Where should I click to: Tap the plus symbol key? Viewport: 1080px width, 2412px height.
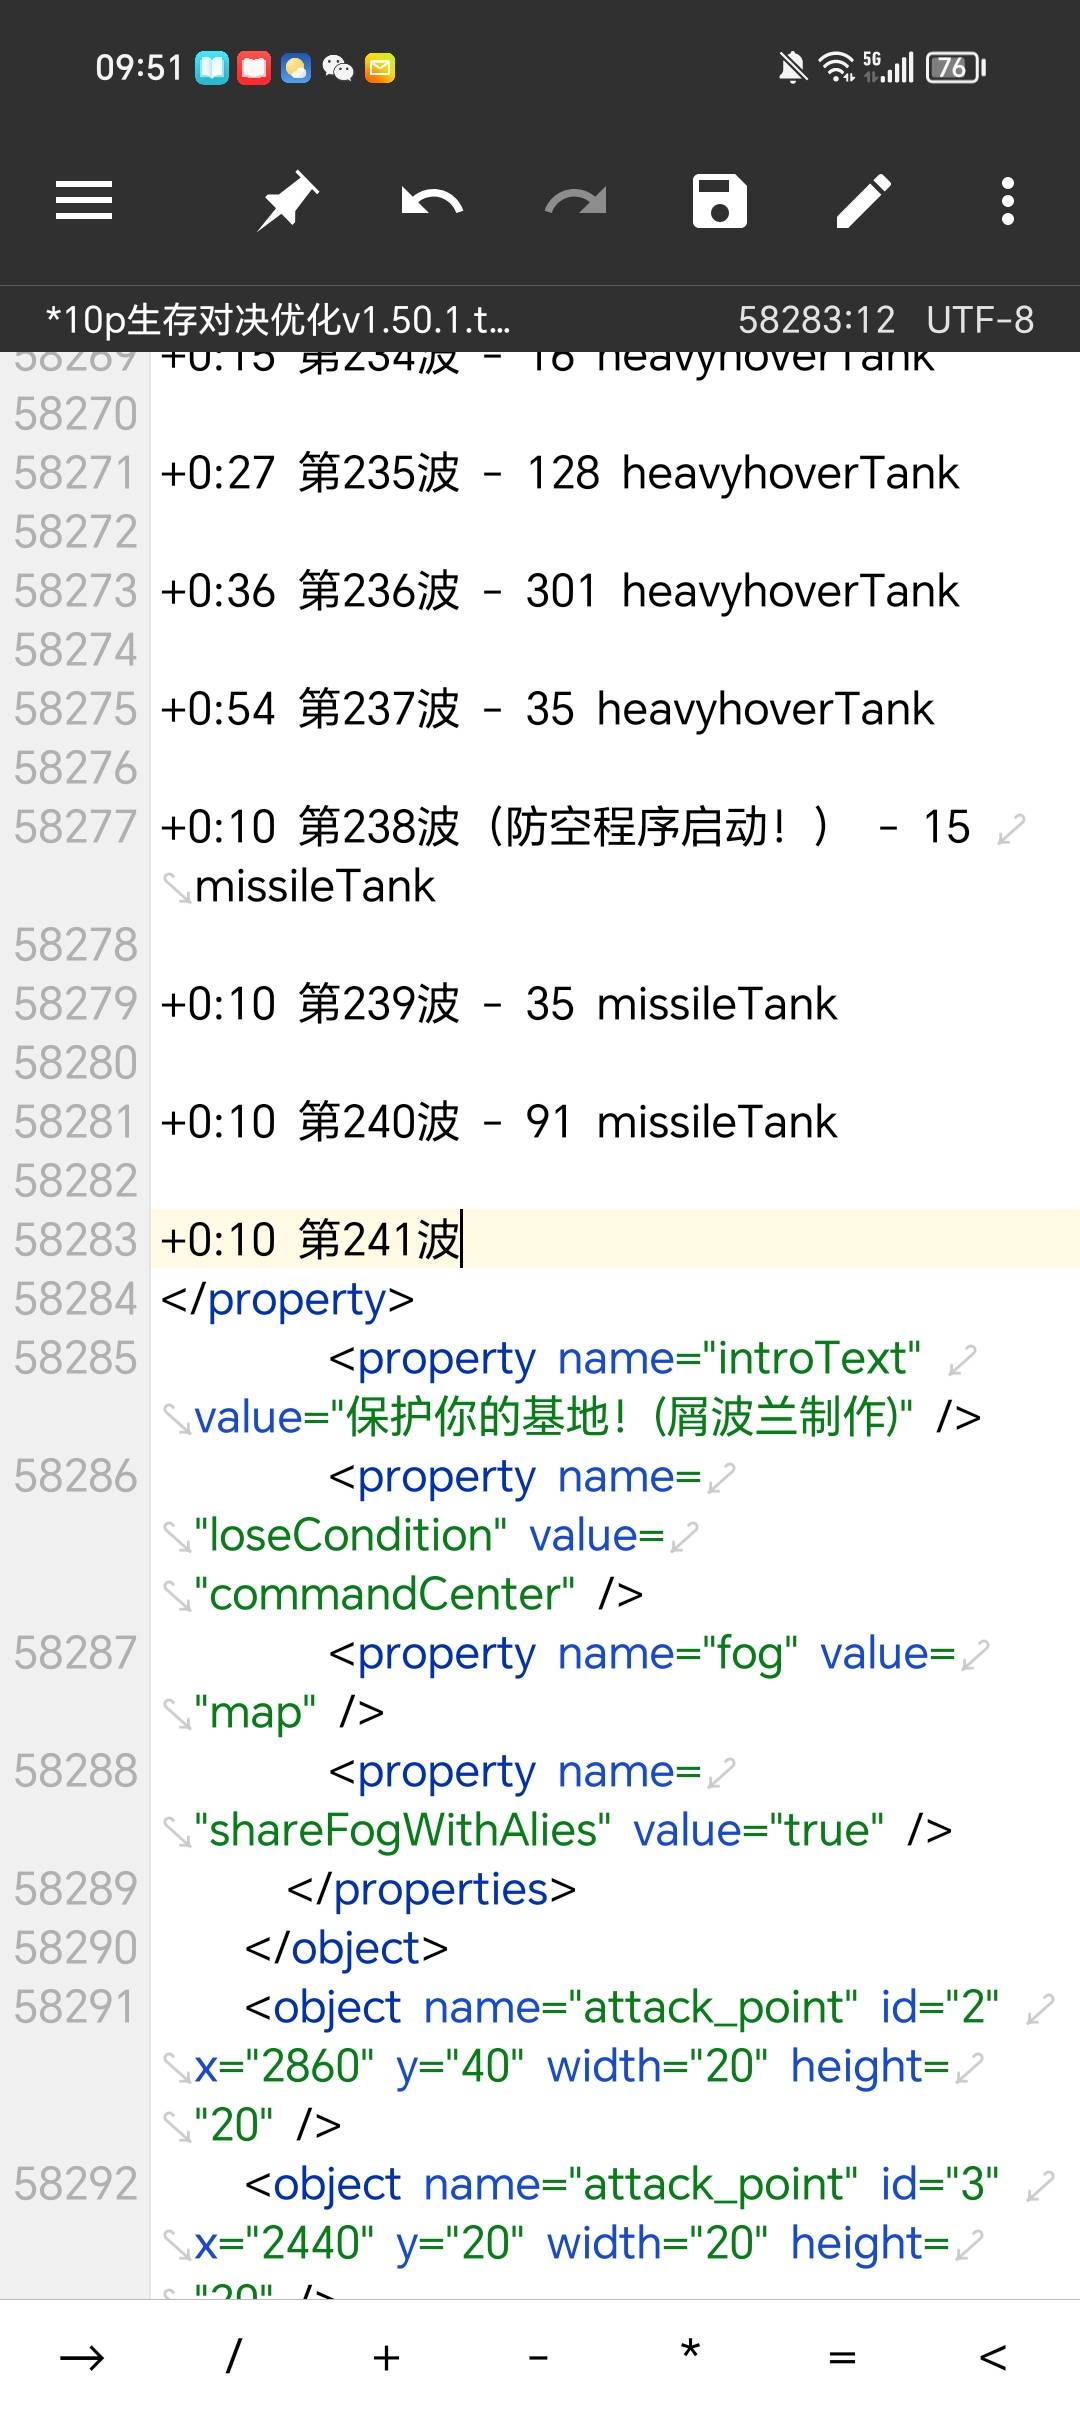(x=386, y=2358)
